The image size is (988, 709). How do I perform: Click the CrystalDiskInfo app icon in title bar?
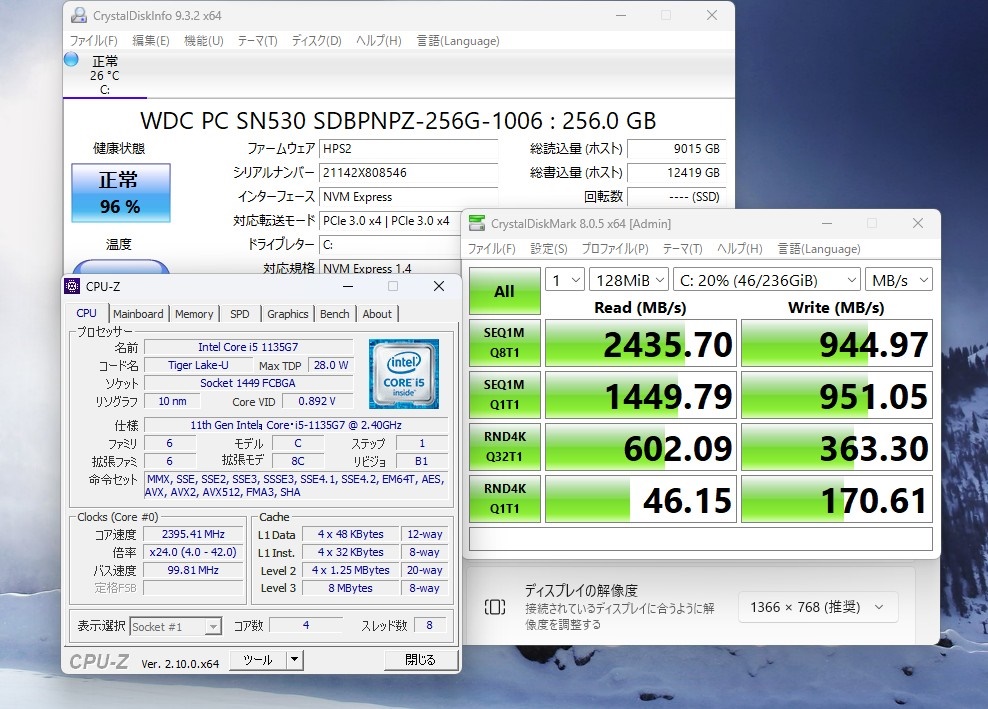click(79, 15)
